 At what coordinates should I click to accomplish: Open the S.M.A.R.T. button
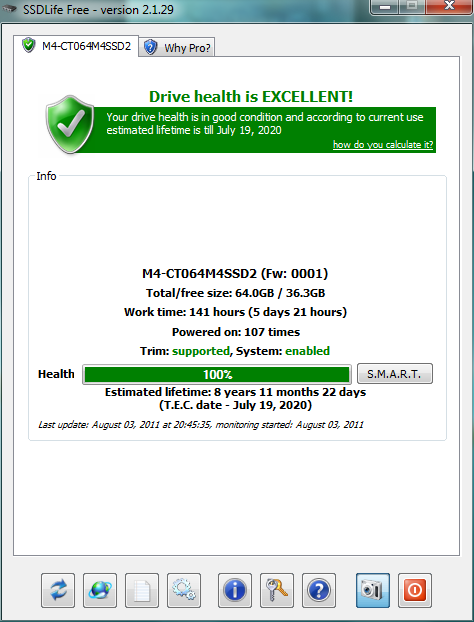click(x=395, y=374)
